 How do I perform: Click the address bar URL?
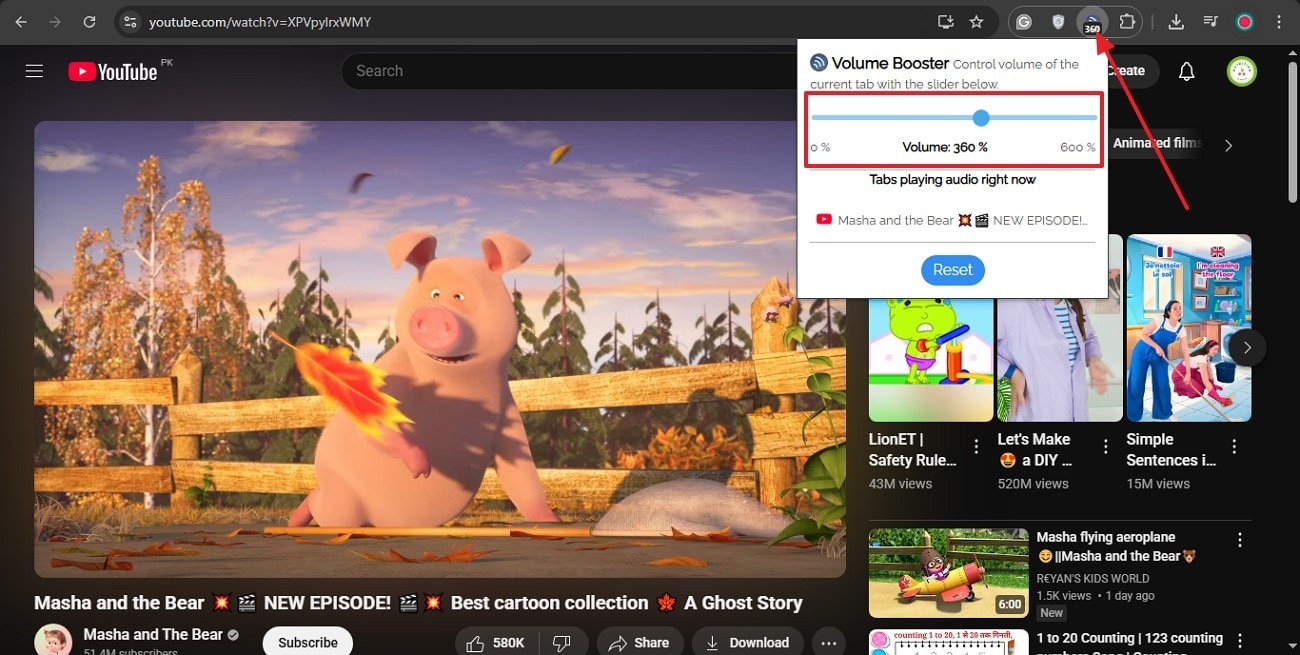[260, 21]
